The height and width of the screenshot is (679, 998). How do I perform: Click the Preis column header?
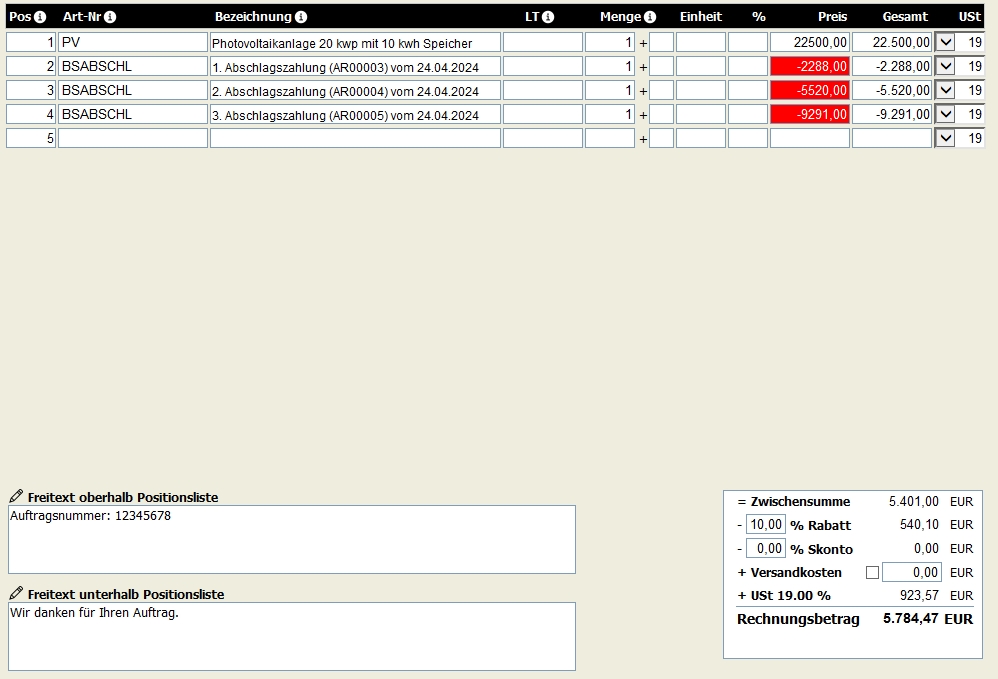832,17
